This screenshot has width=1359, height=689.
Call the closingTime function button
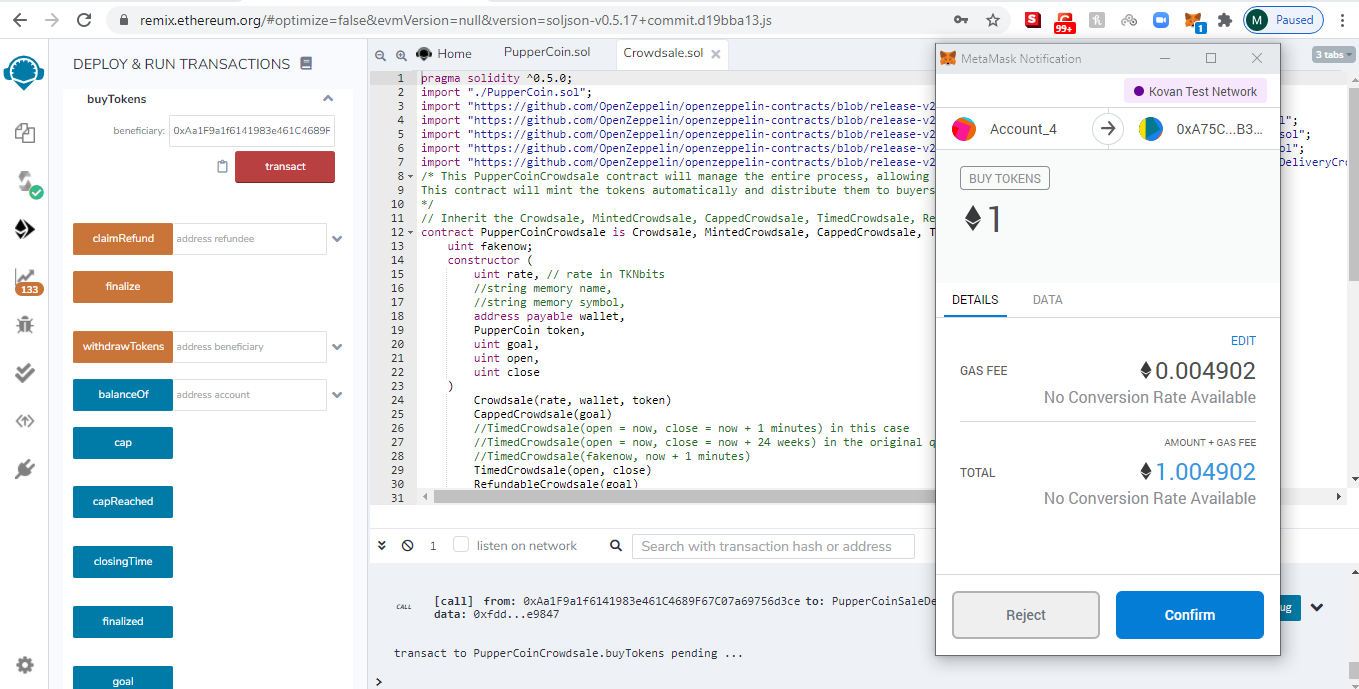tap(123, 562)
